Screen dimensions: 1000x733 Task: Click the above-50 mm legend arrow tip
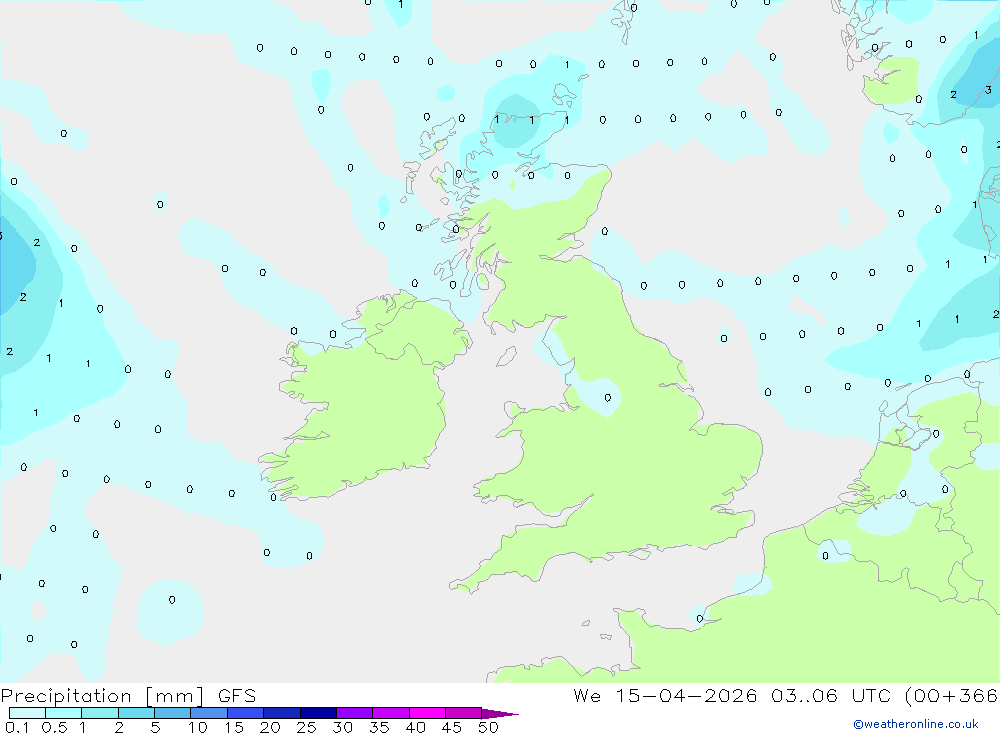[500, 714]
